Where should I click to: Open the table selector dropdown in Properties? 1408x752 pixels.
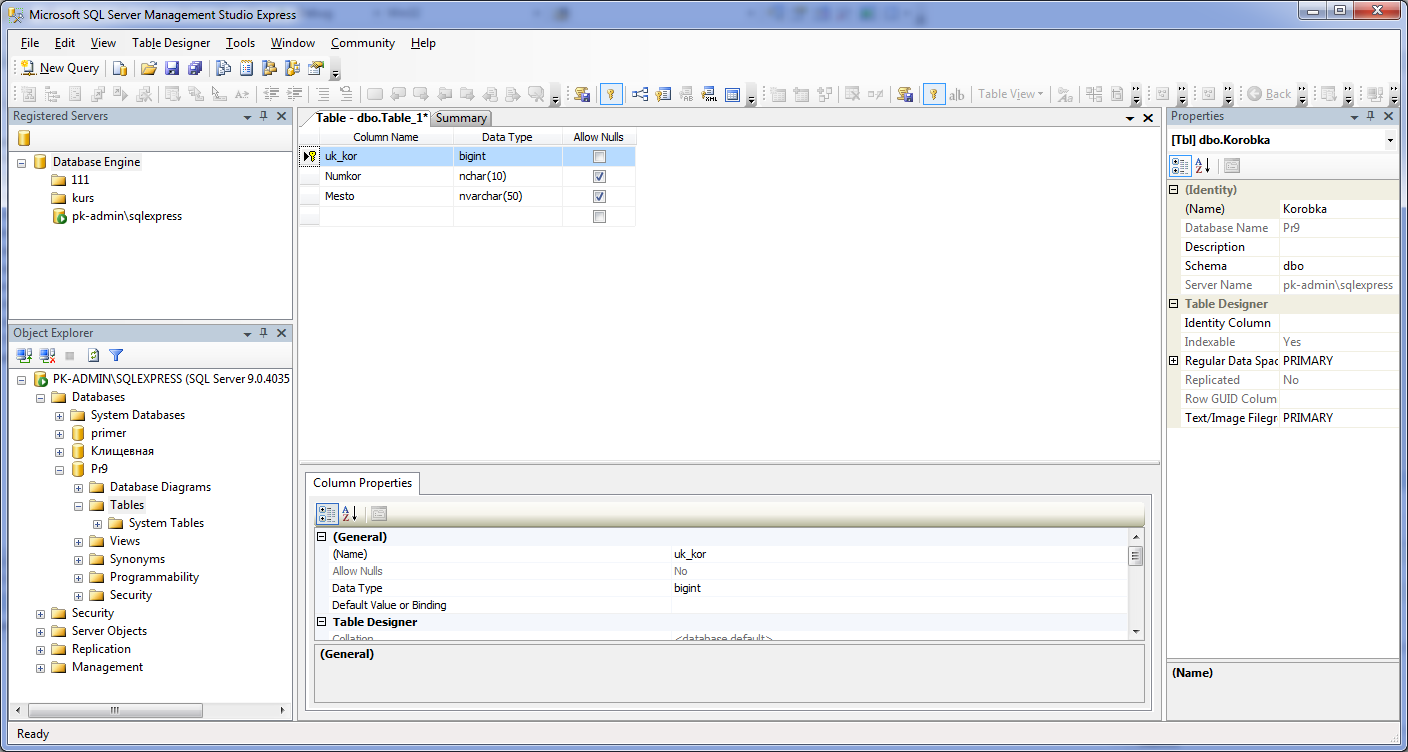click(1390, 141)
